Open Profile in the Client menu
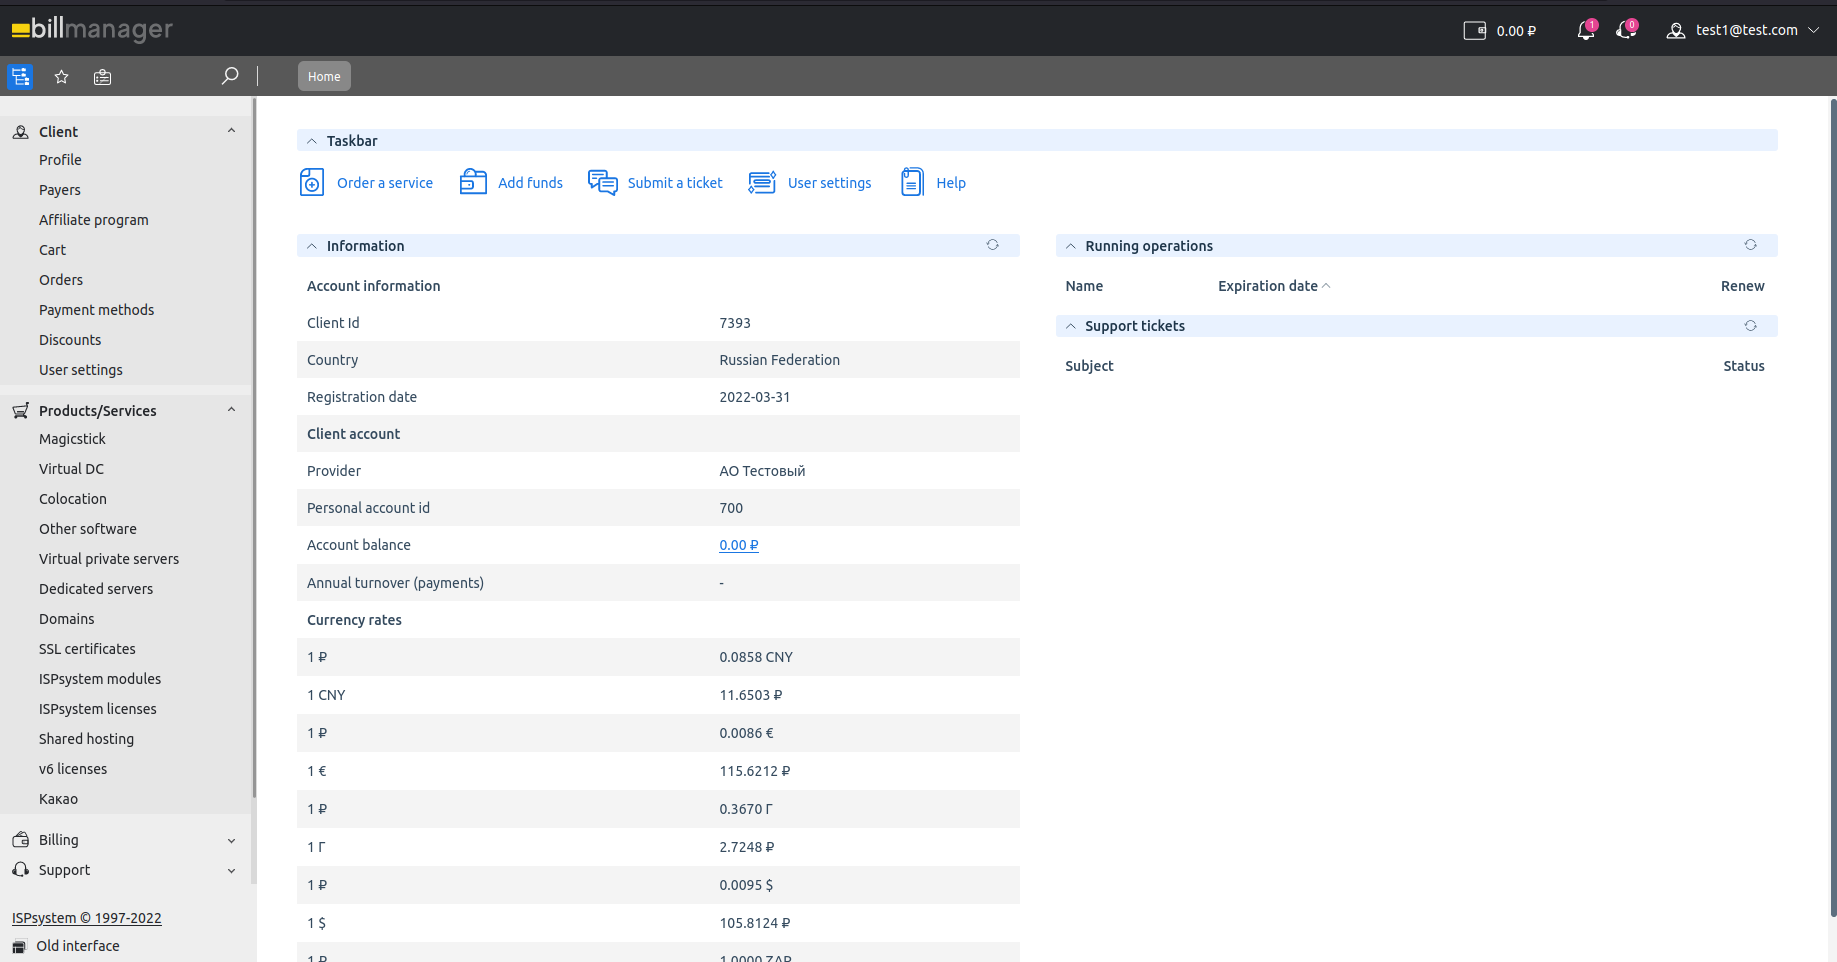The width and height of the screenshot is (1837, 962). [x=60, y=160]
